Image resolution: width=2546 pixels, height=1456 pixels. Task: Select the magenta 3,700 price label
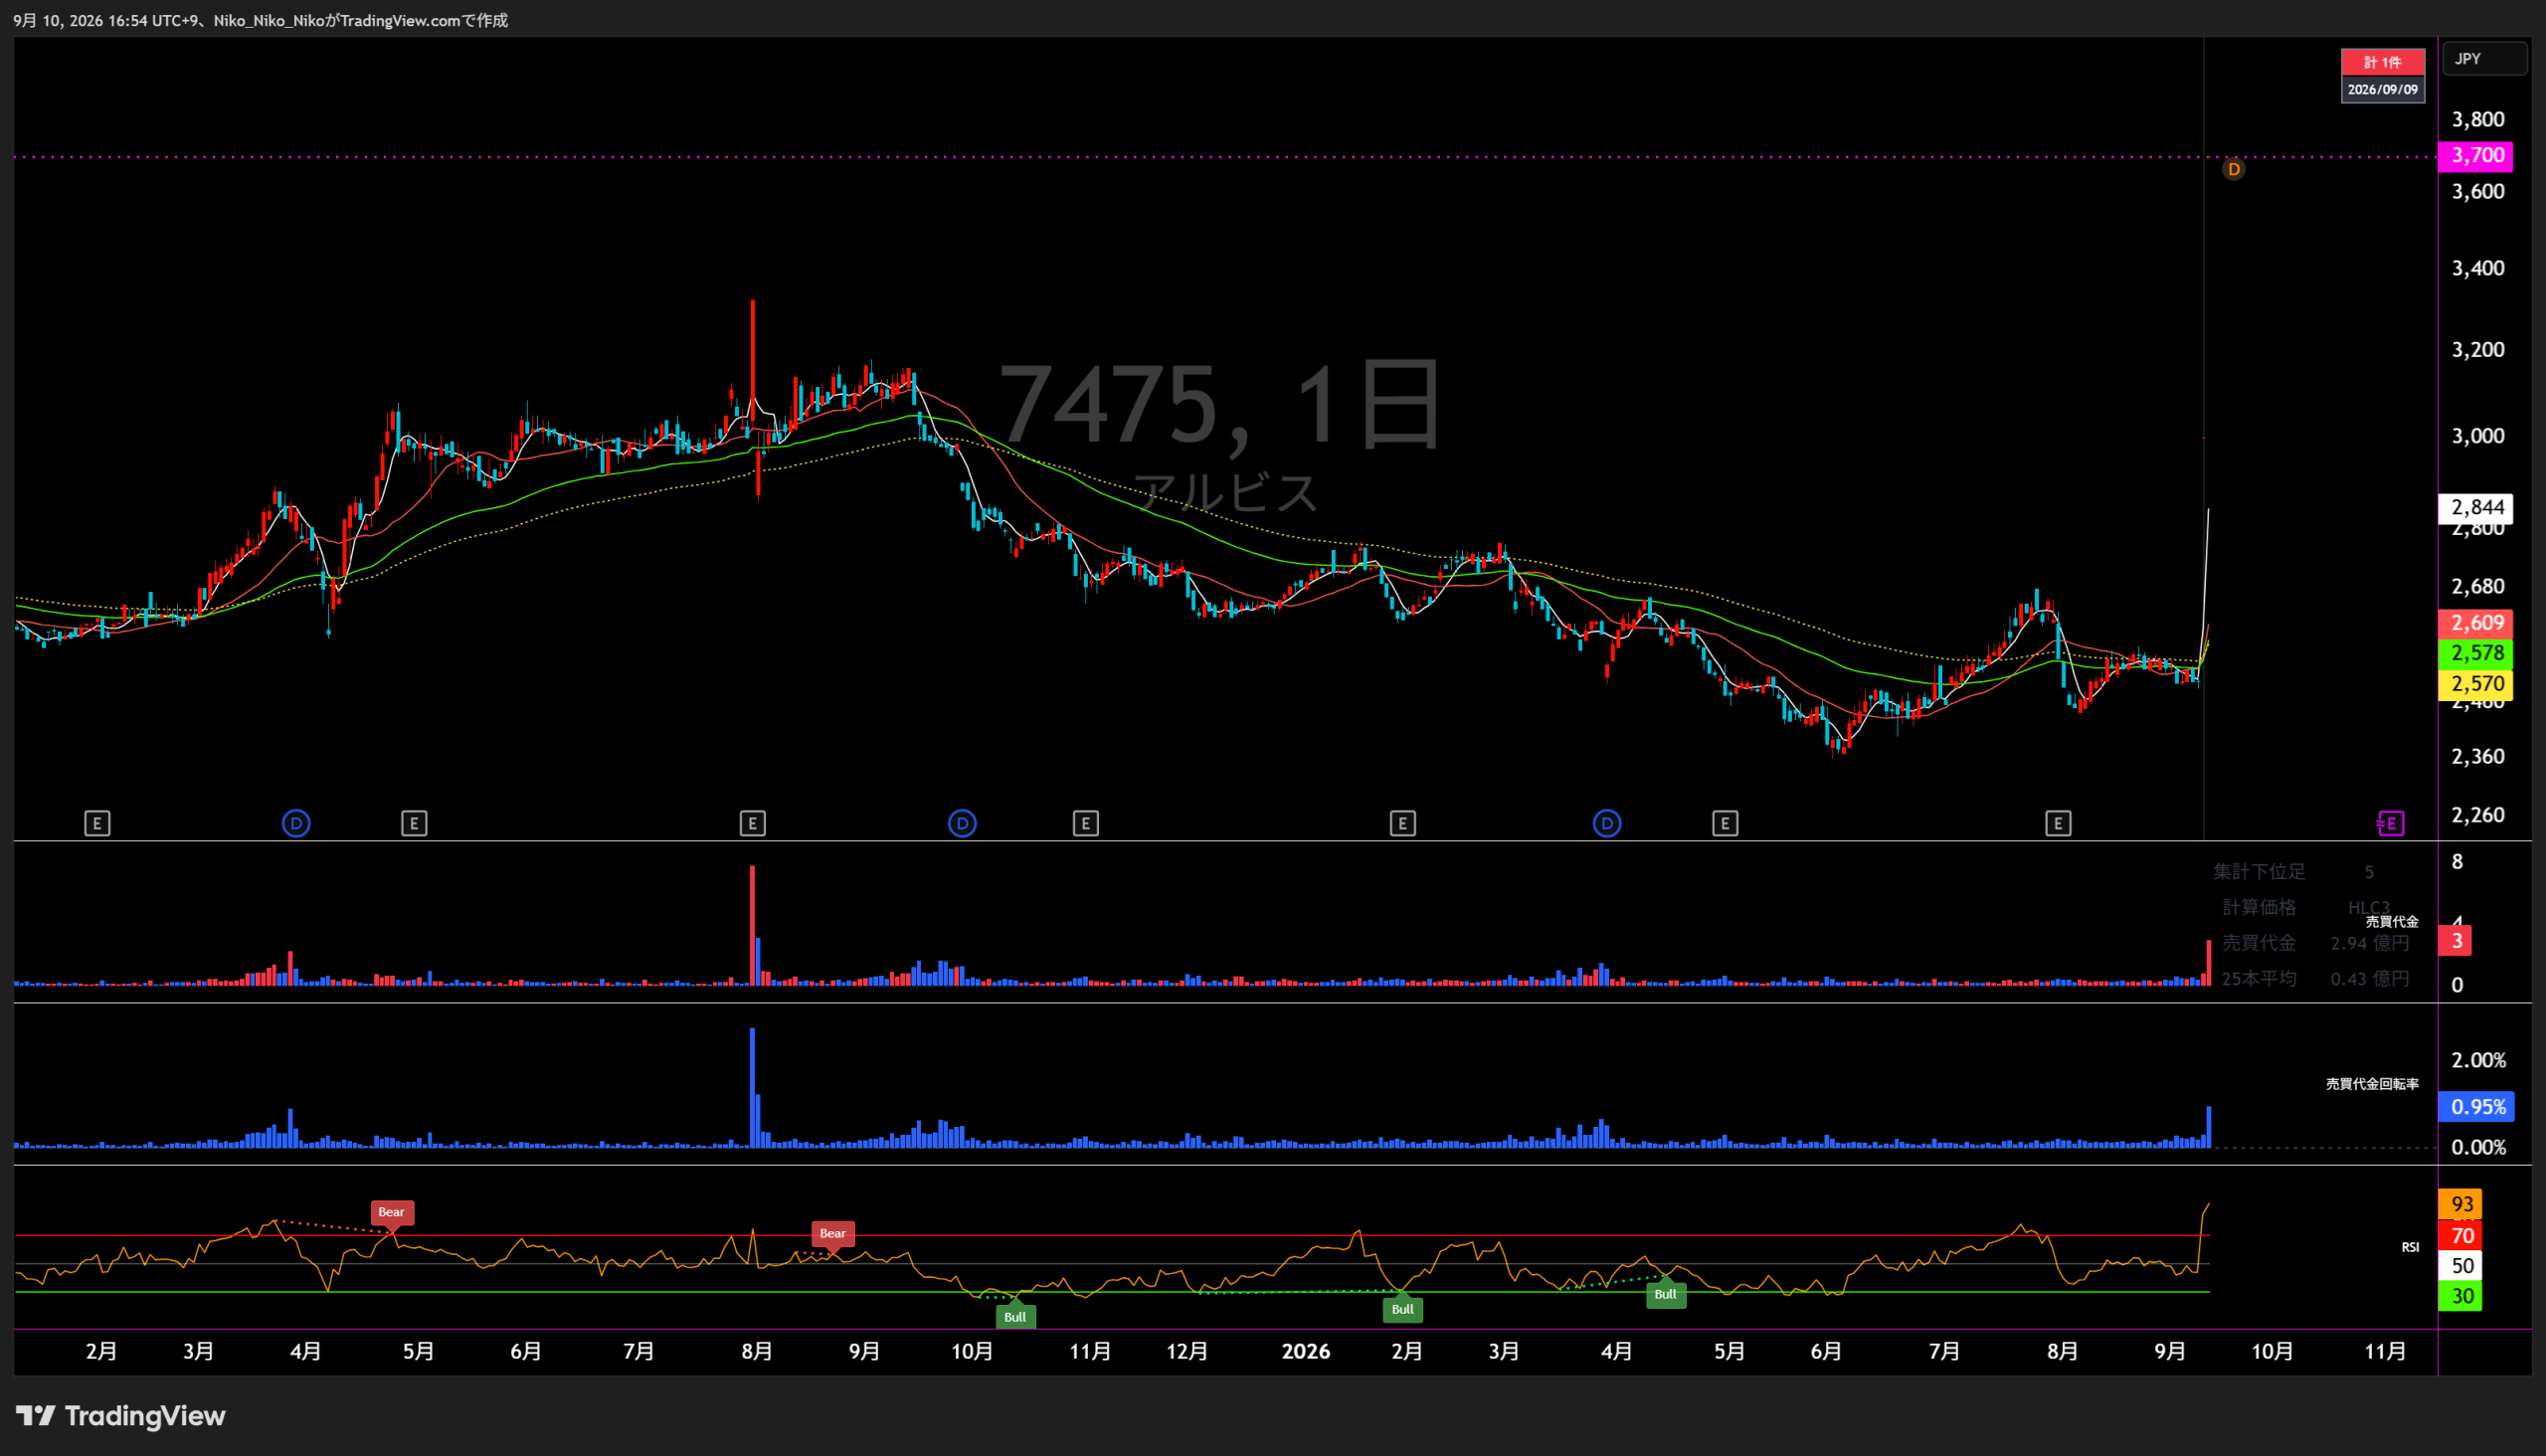(x=2477, y=155)
